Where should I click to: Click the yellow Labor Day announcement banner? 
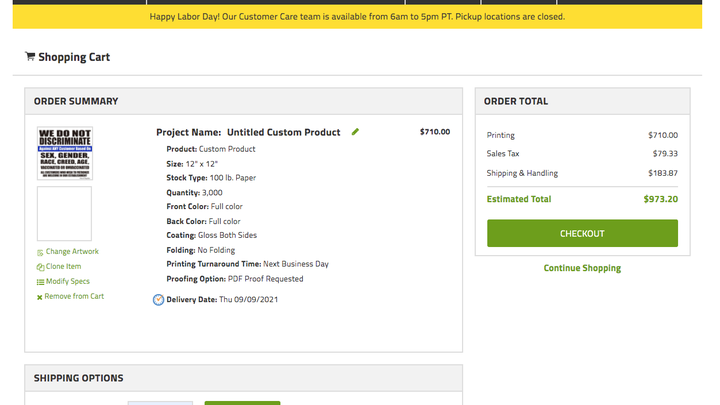pos(357,17)
